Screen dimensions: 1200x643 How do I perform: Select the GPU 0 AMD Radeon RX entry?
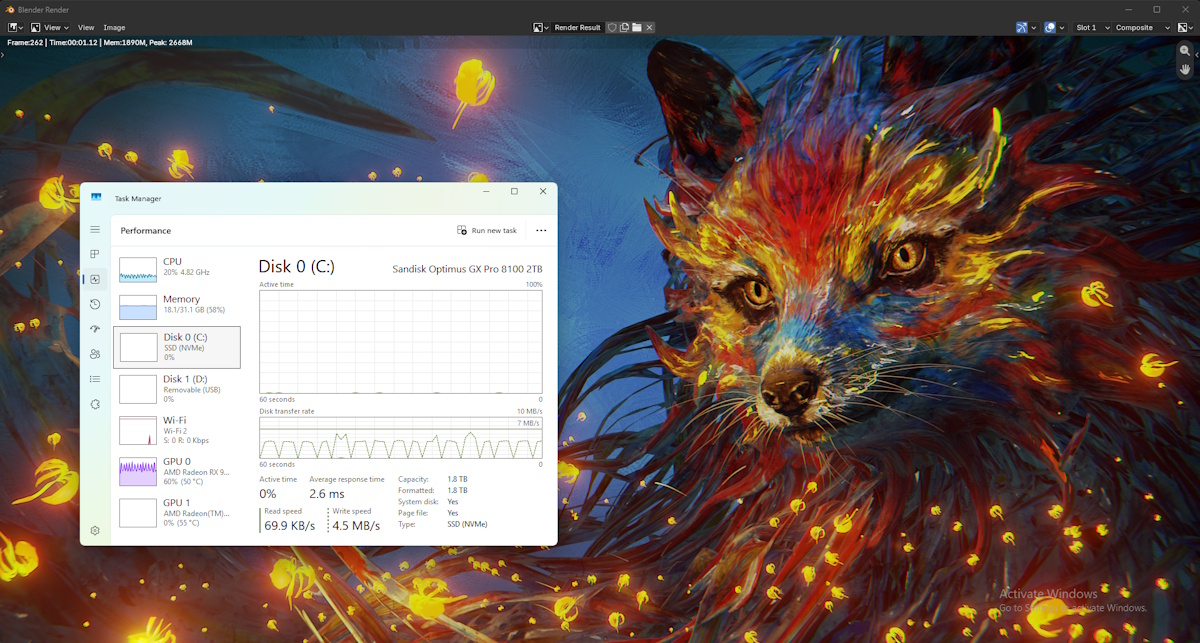(177, 471)
